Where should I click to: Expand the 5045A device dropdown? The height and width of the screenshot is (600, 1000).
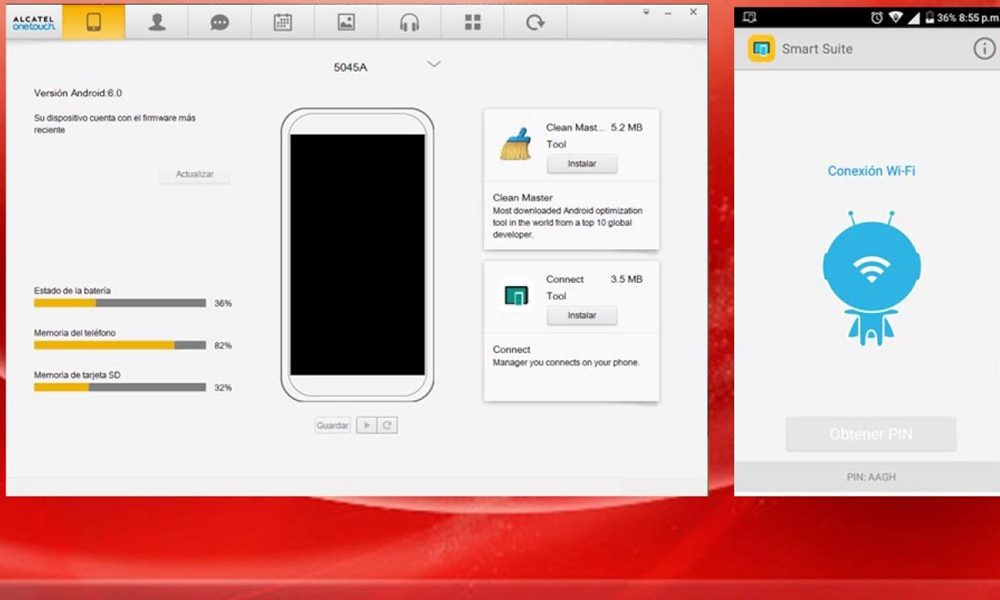point(434,64)
